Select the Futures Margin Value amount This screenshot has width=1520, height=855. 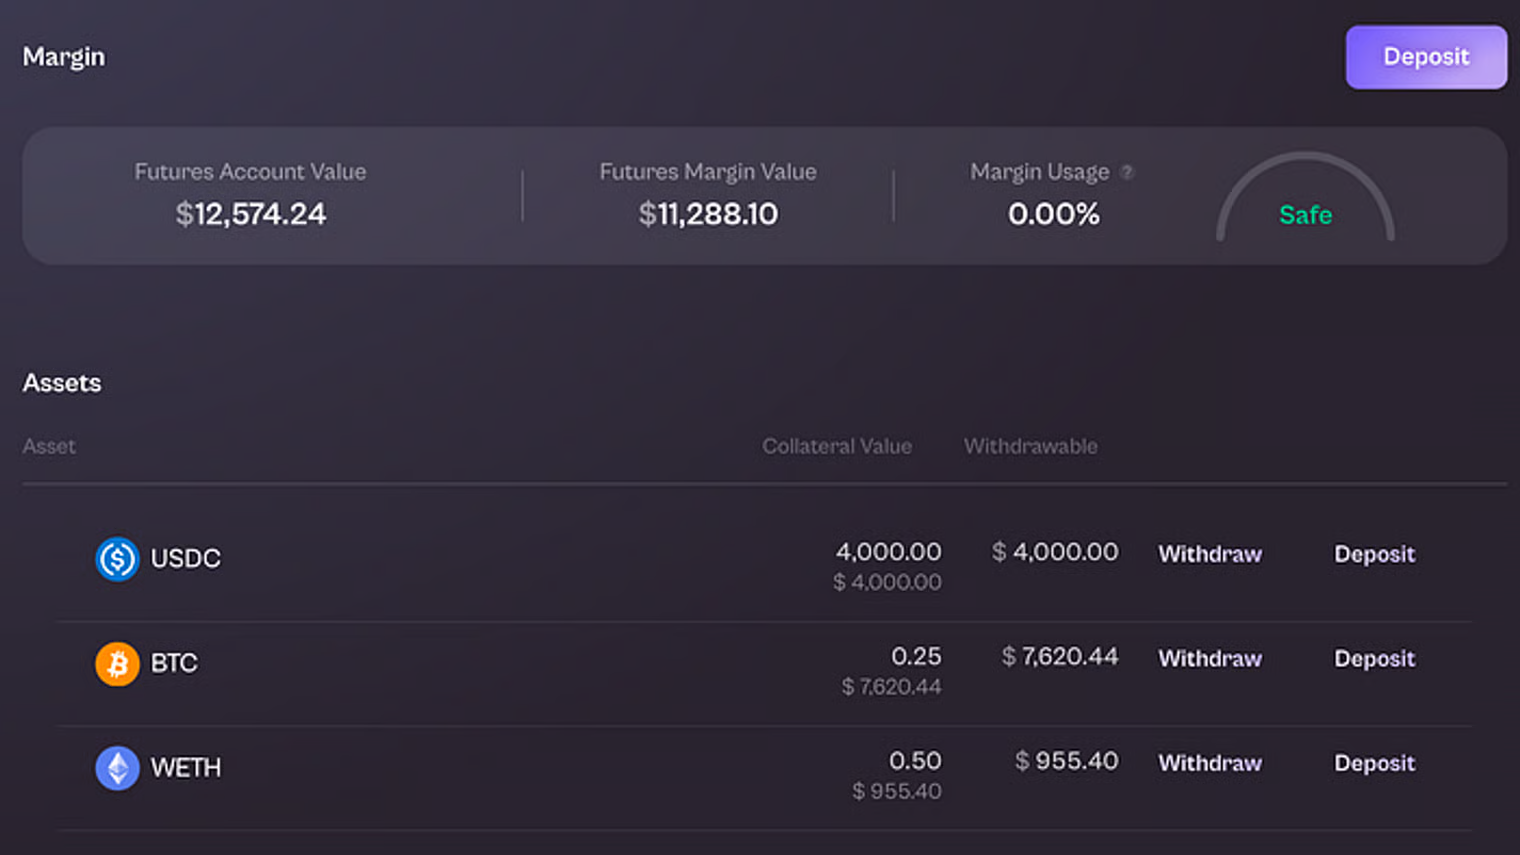708,214
